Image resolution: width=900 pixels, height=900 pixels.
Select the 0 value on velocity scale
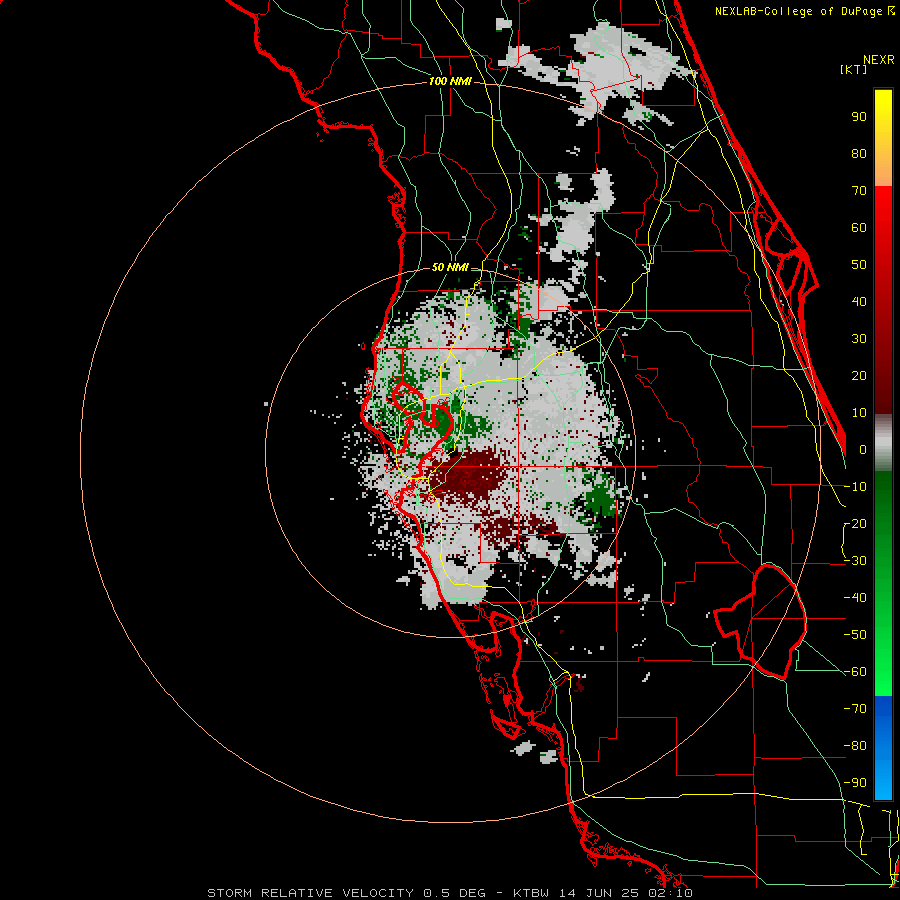pos(863,449)
